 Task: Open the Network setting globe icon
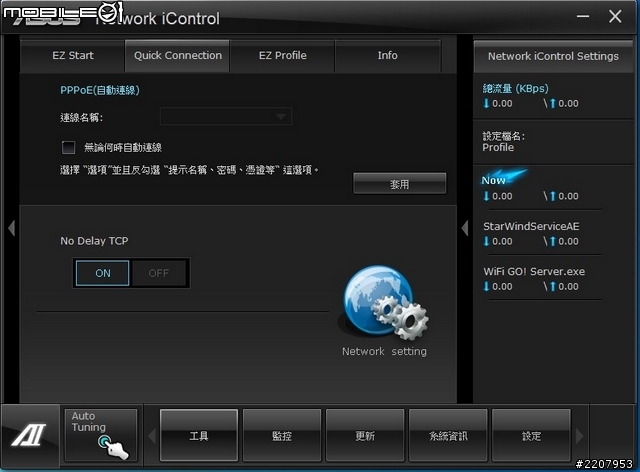click(384, 303)
